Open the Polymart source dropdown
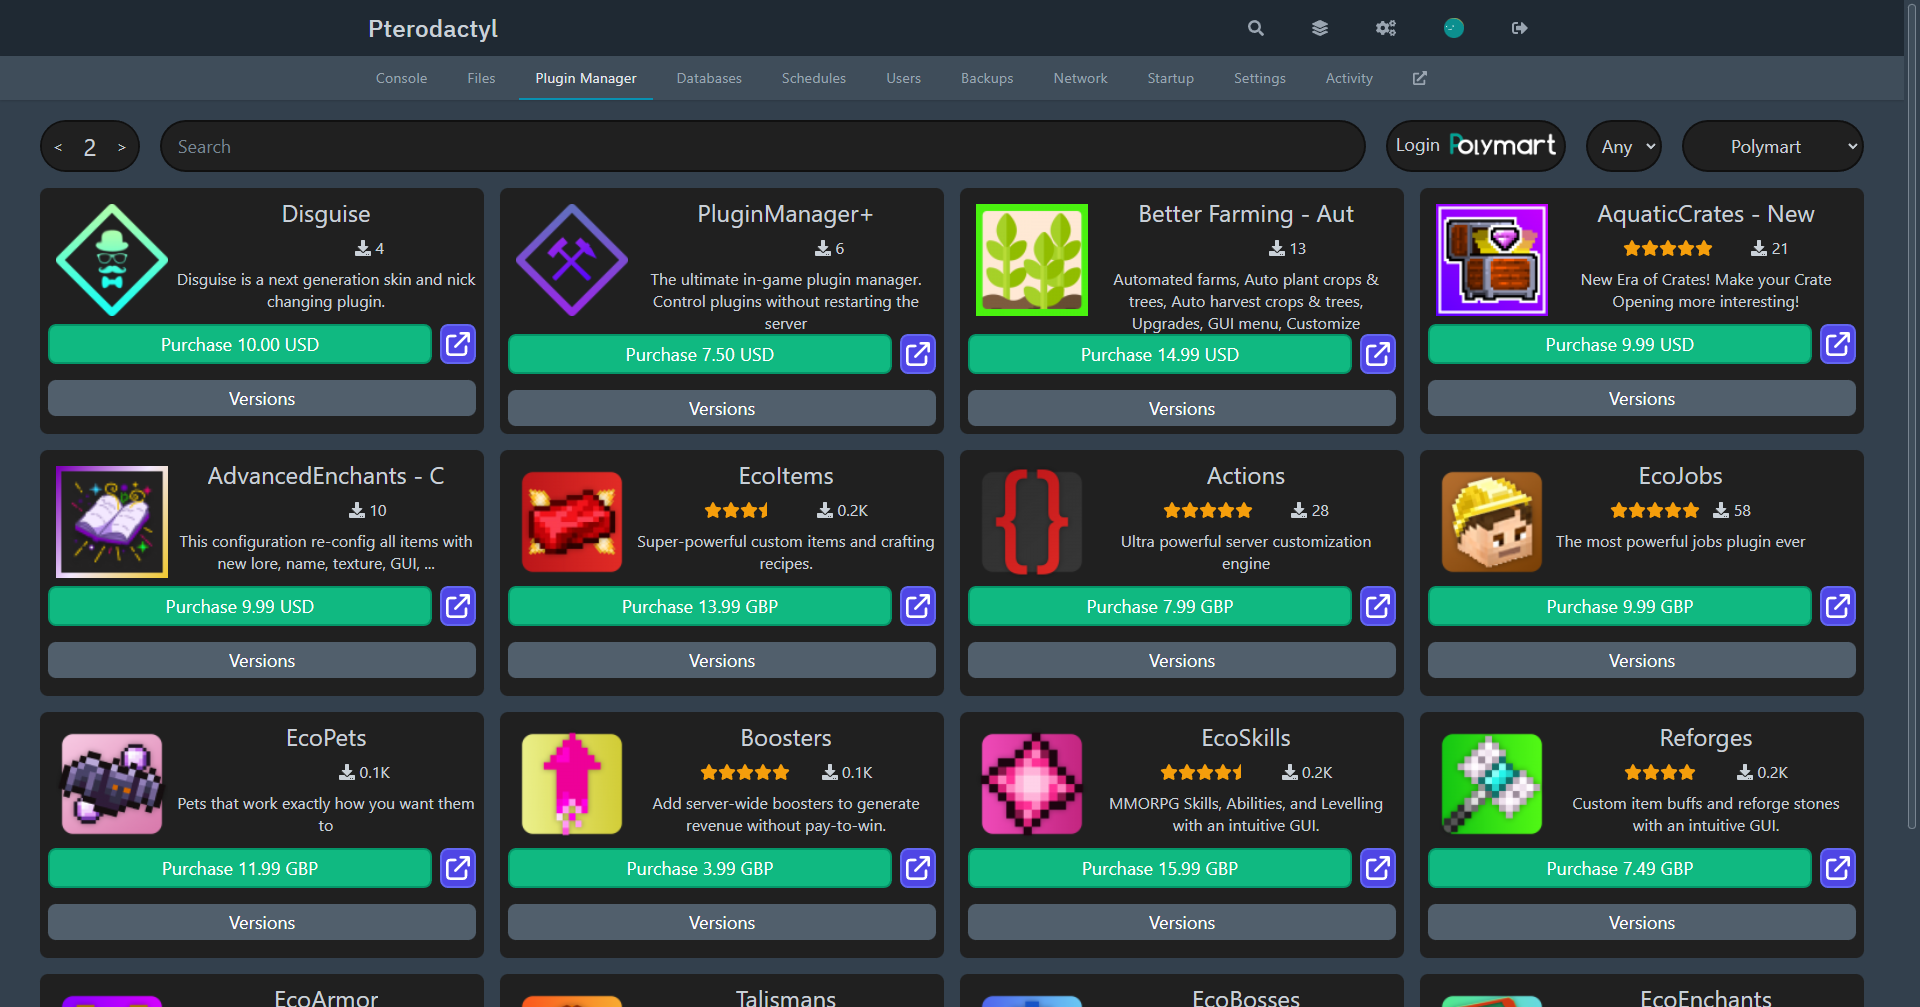Viewport: 1920px width, 1007px height. [1773, 147]
